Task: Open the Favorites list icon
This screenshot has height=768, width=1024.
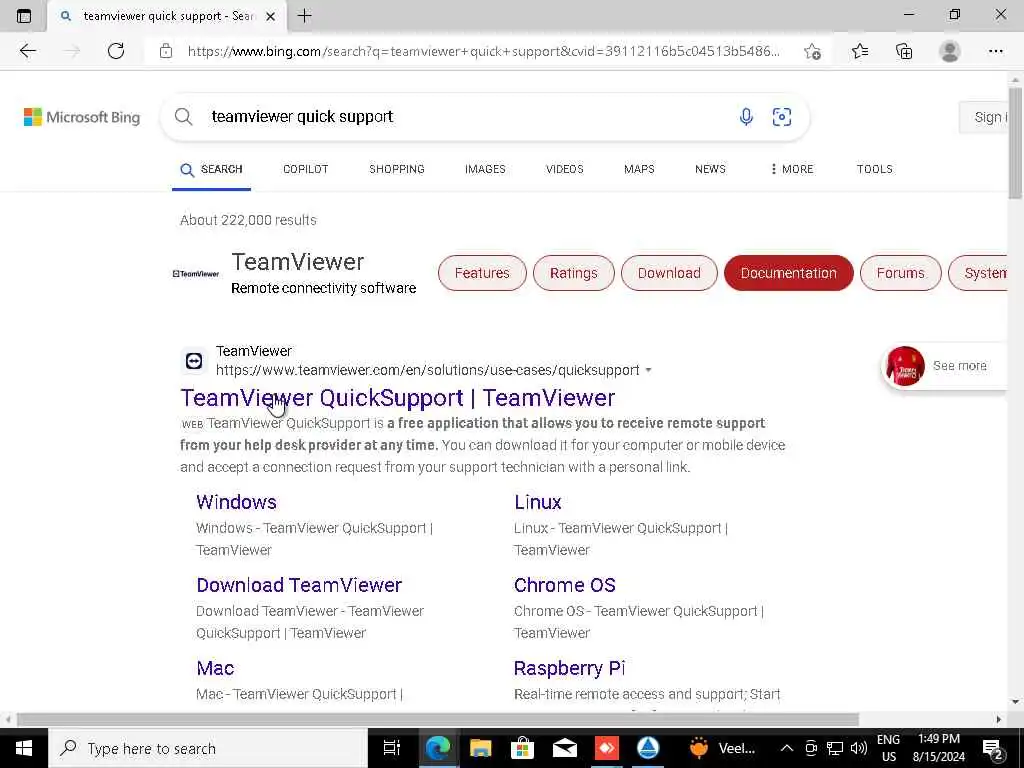Action: coord(860,51)
